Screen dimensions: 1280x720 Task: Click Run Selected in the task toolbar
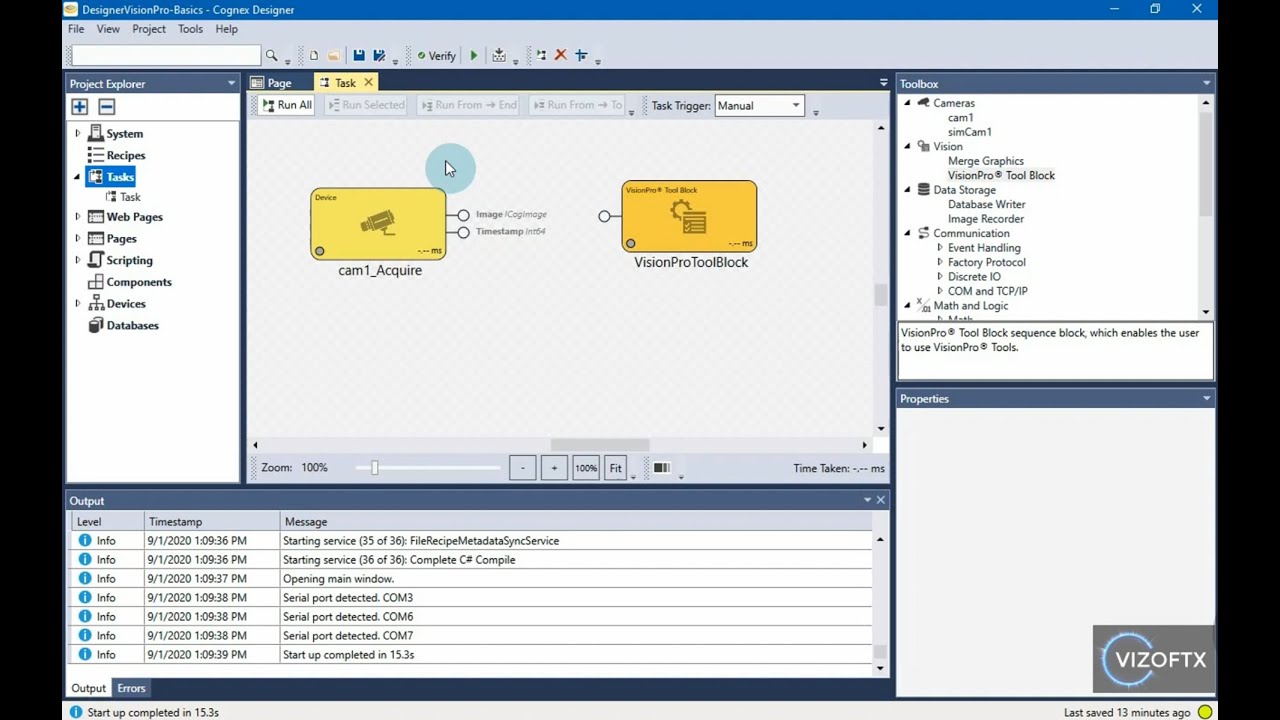pyautogui.click(x=366, y=105)
